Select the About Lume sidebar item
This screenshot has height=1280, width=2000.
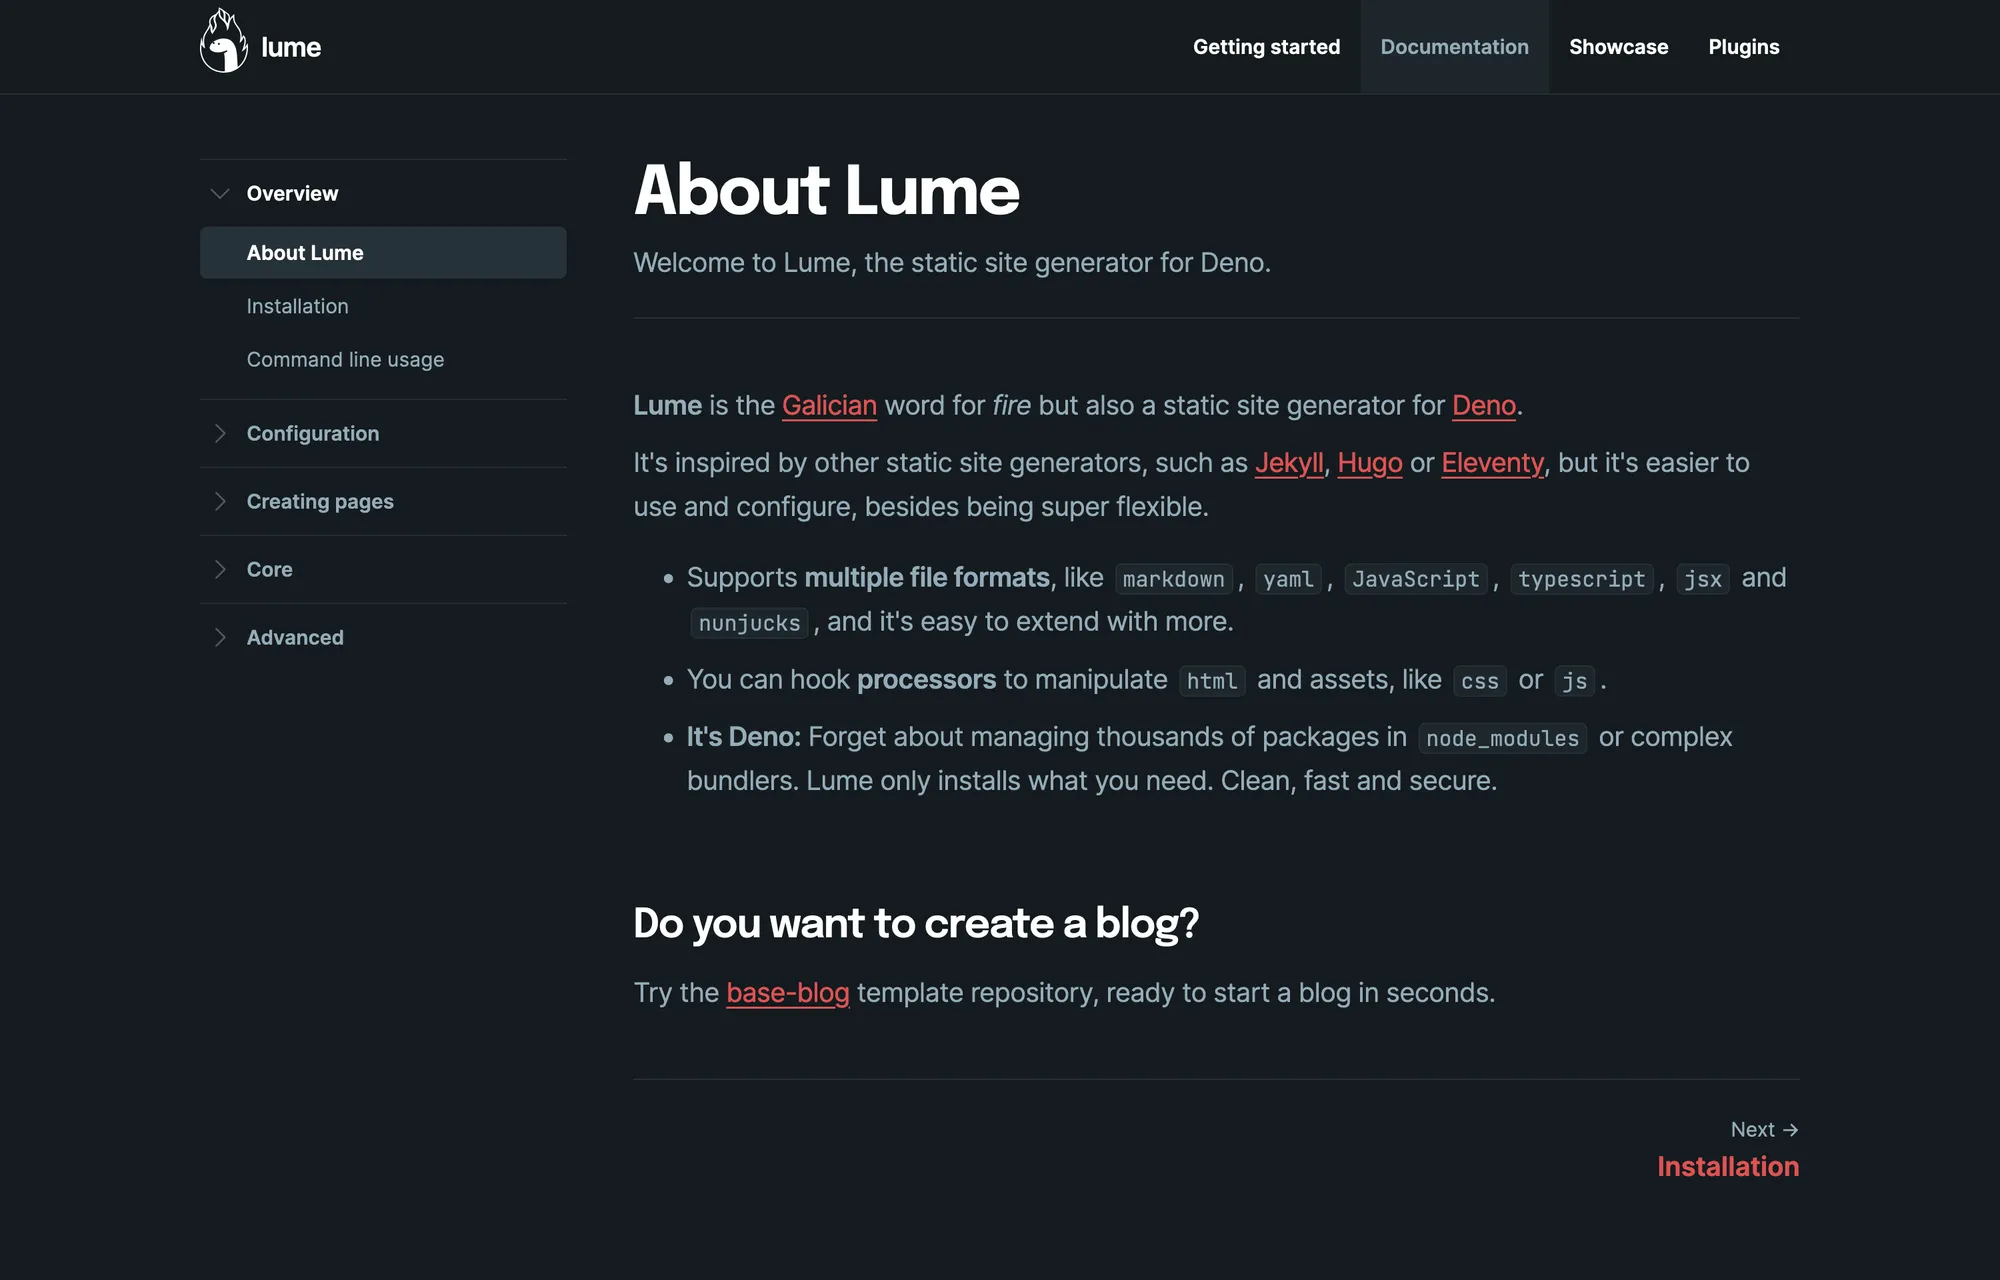pyautogui.click(x=383, y=252)
